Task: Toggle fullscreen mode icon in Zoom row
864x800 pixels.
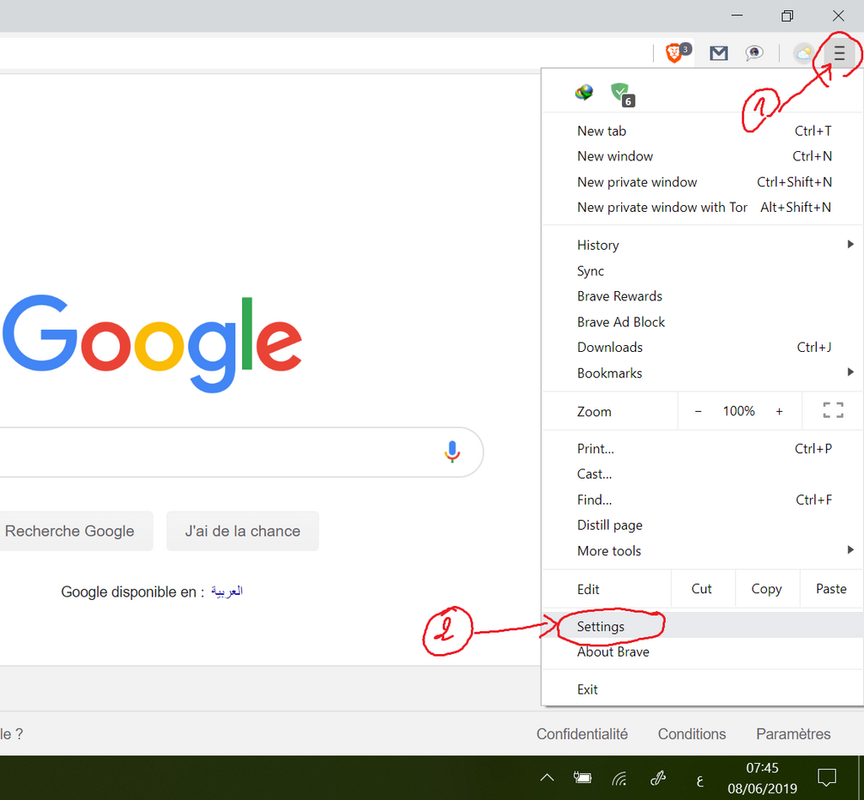Action: (833, 410)
